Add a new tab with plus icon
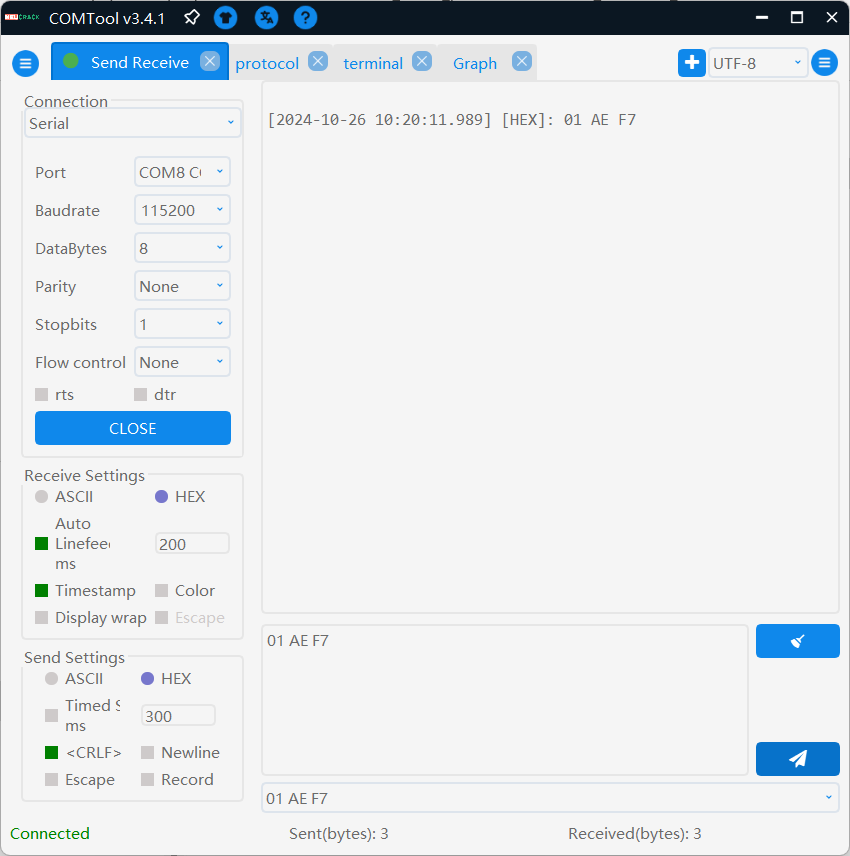850x856 pixels. [x=692, y=63]
